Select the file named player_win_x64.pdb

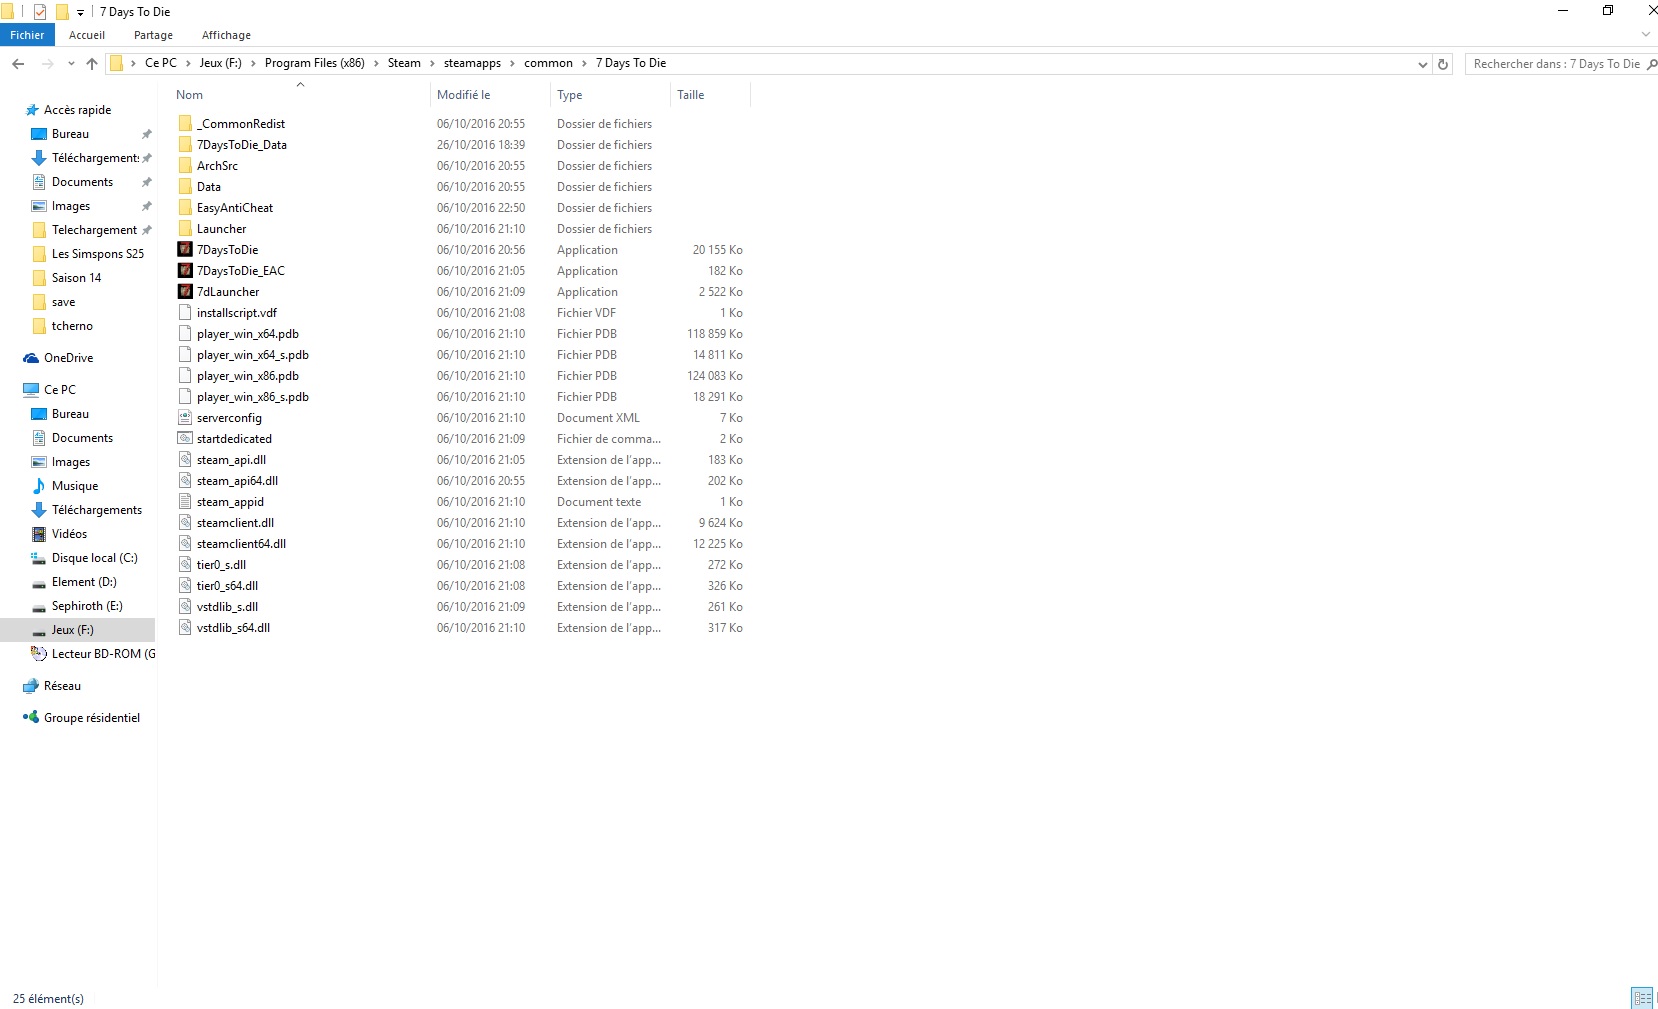[248, 334]
